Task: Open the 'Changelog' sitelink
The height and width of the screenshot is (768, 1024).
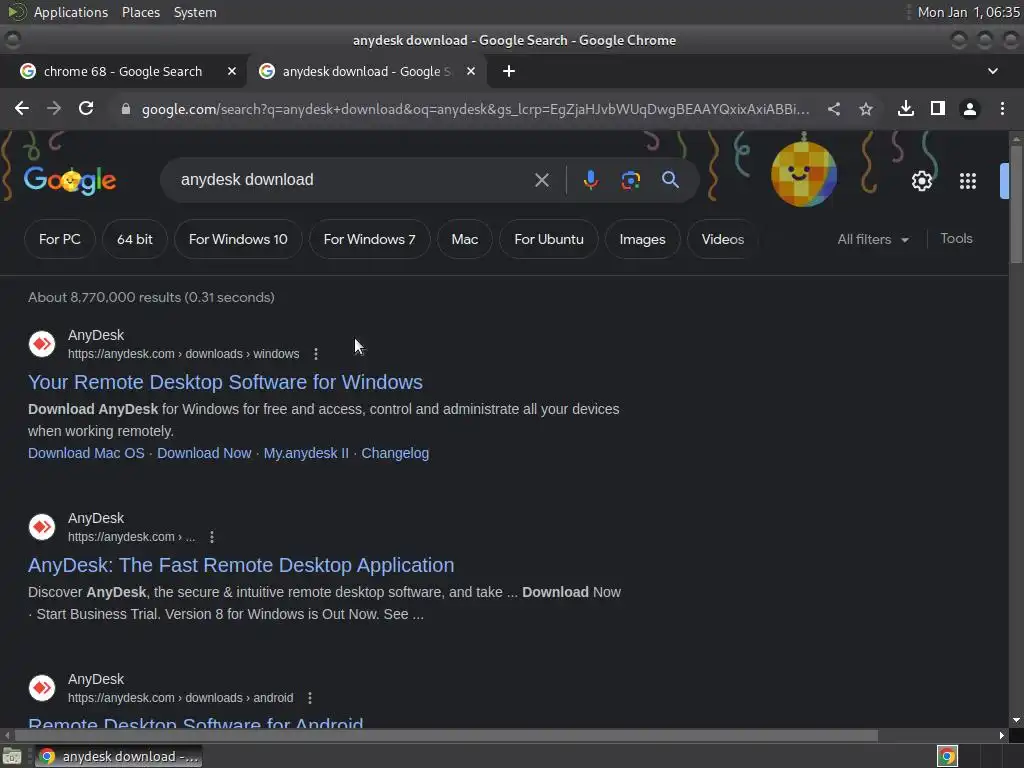Action: [395, 453]
